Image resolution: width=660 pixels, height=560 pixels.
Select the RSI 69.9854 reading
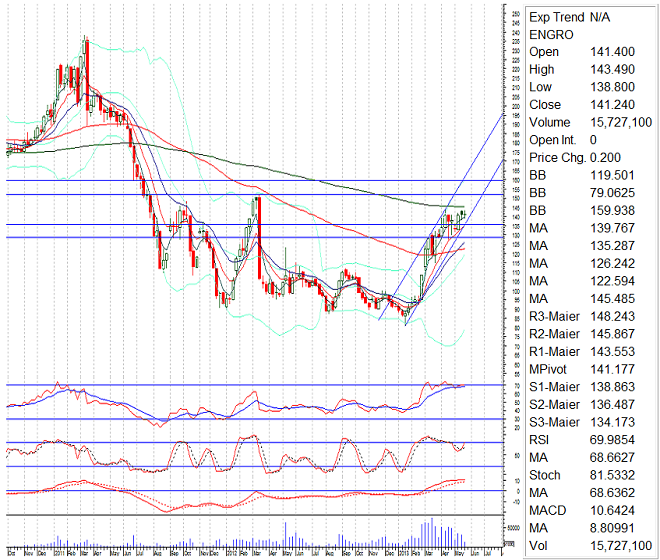click(580, 440)
